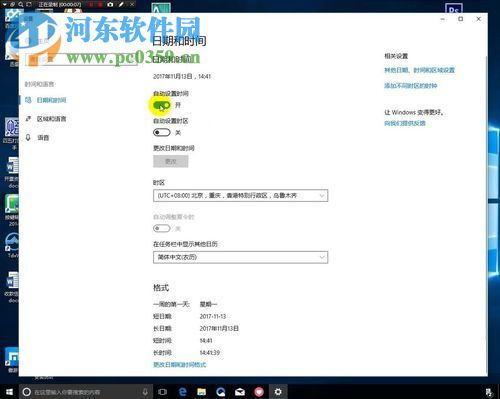This screenshot has width=500, height=399.
Task: Click the long time value 14:41:39
Action: [x=210, y=353]
